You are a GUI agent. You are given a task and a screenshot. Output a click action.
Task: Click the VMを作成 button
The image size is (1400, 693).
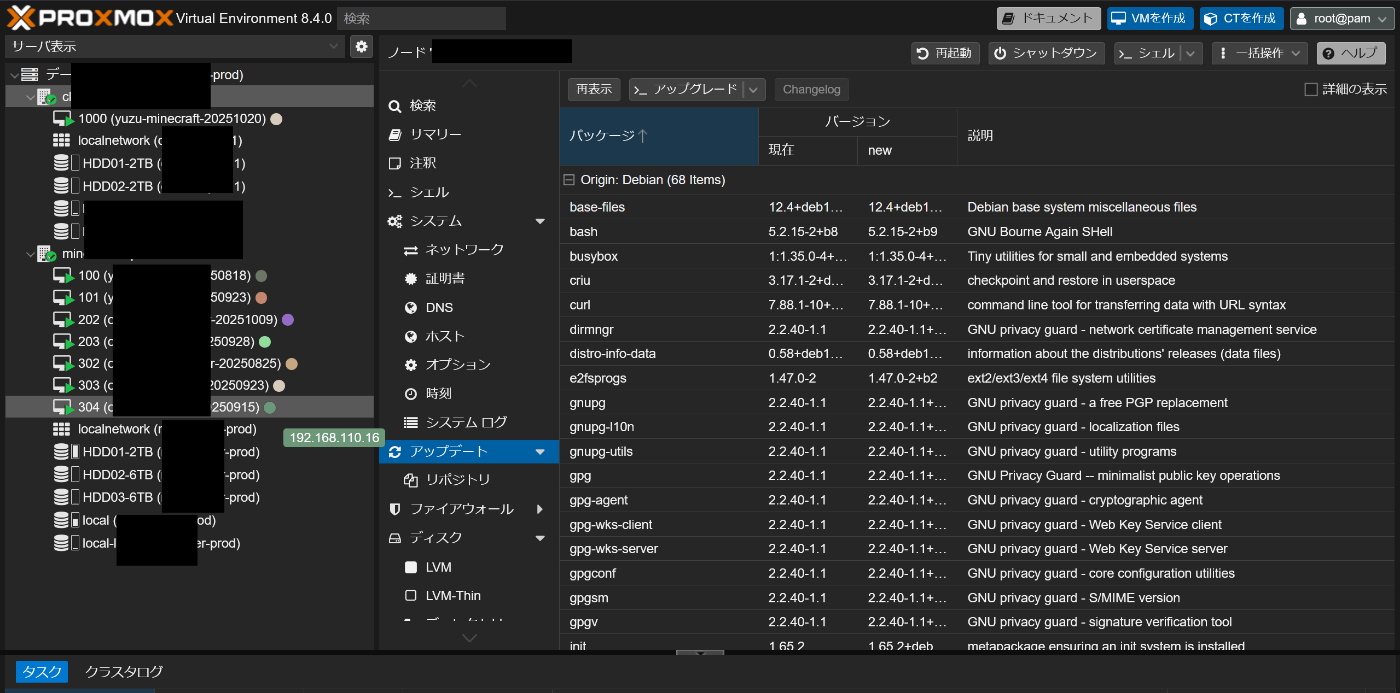(1150, 18)
